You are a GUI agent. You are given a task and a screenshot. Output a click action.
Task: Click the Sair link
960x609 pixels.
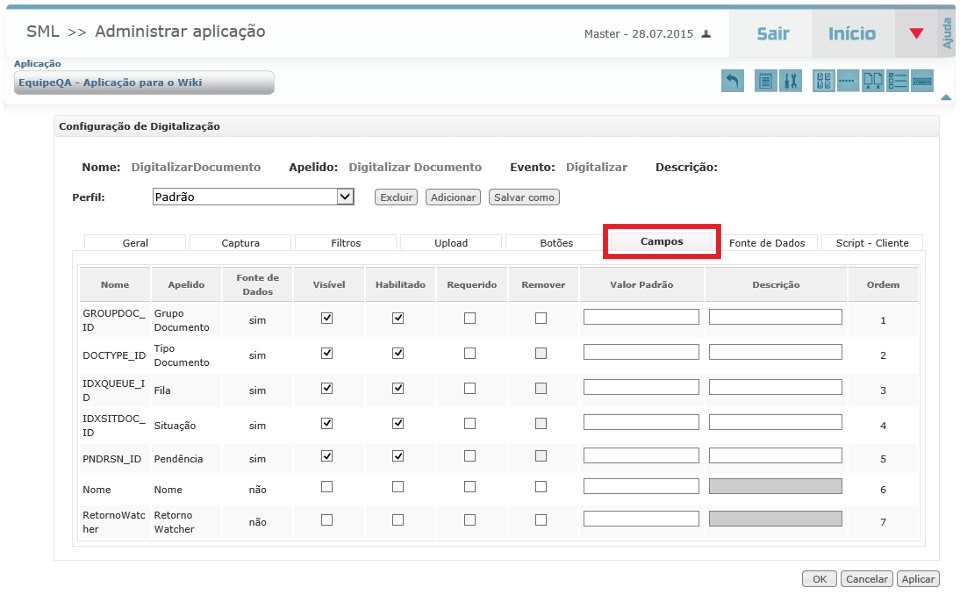pos(772,34)
